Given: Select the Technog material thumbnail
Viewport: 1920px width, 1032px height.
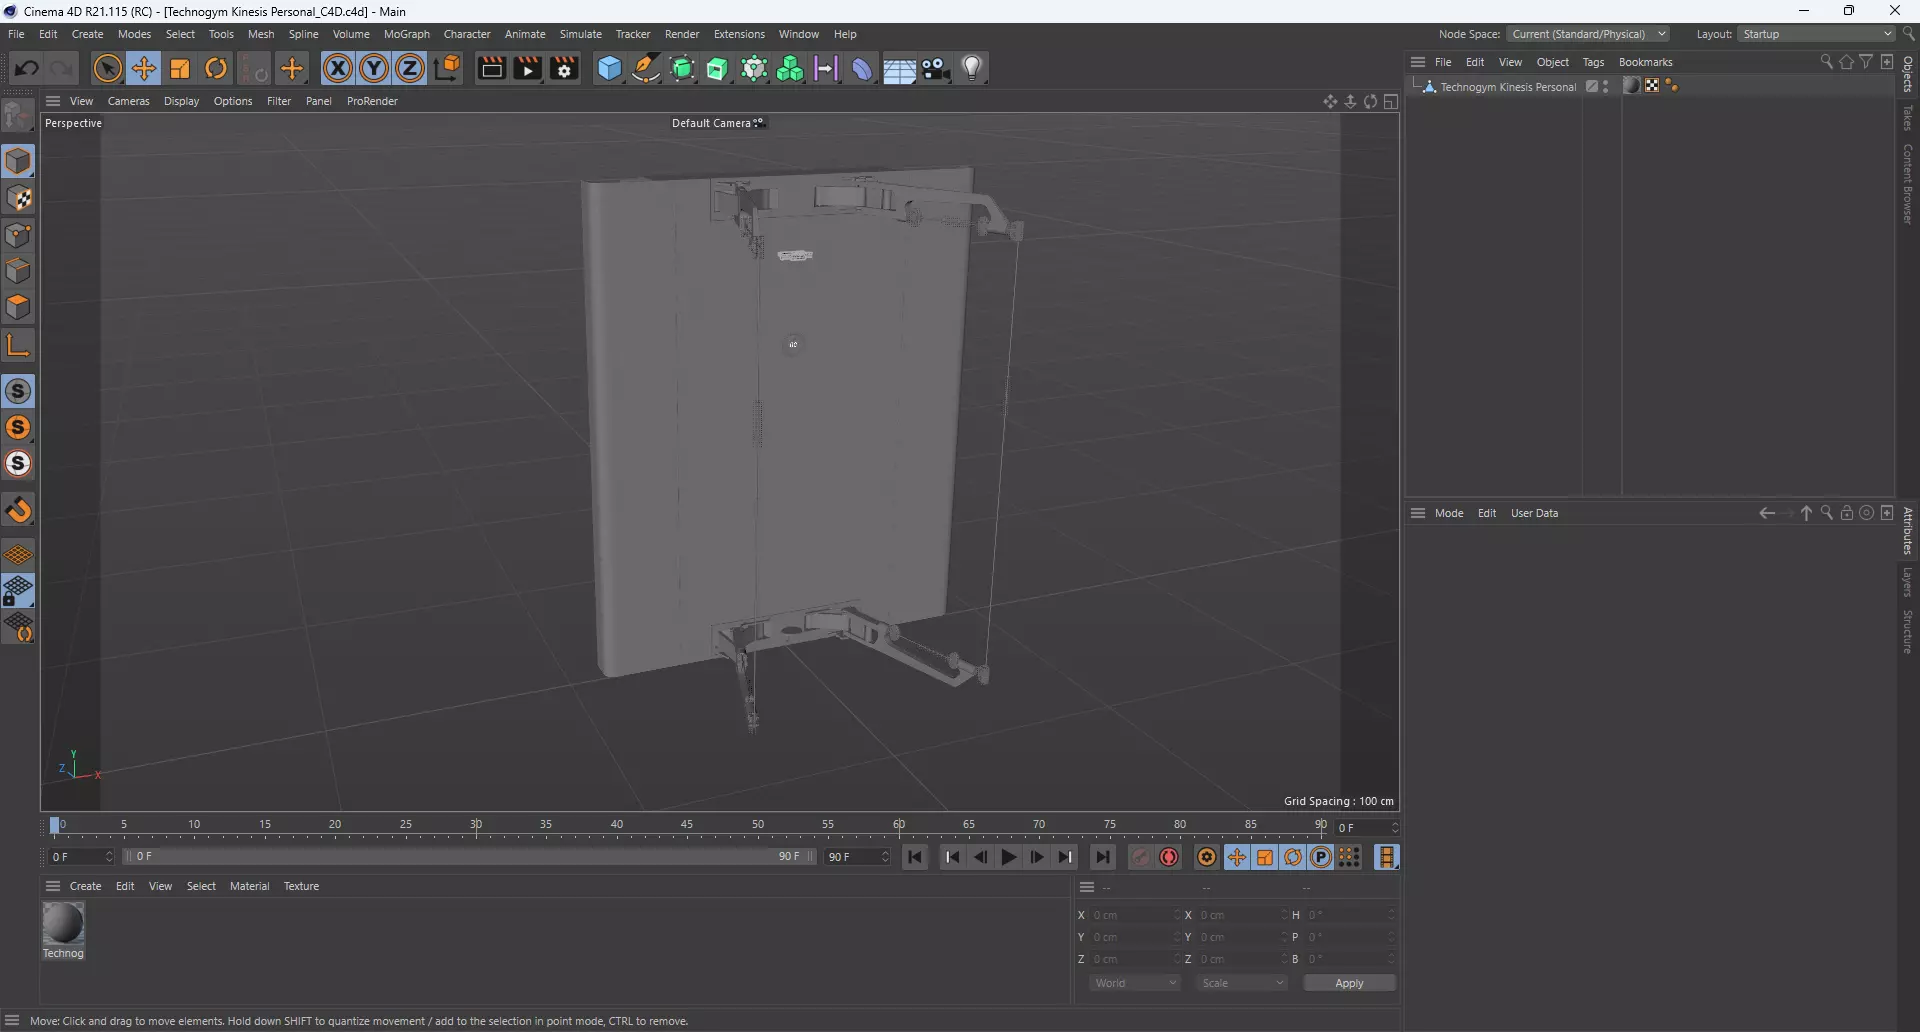Looking at the screenshot, I should 63,923.
